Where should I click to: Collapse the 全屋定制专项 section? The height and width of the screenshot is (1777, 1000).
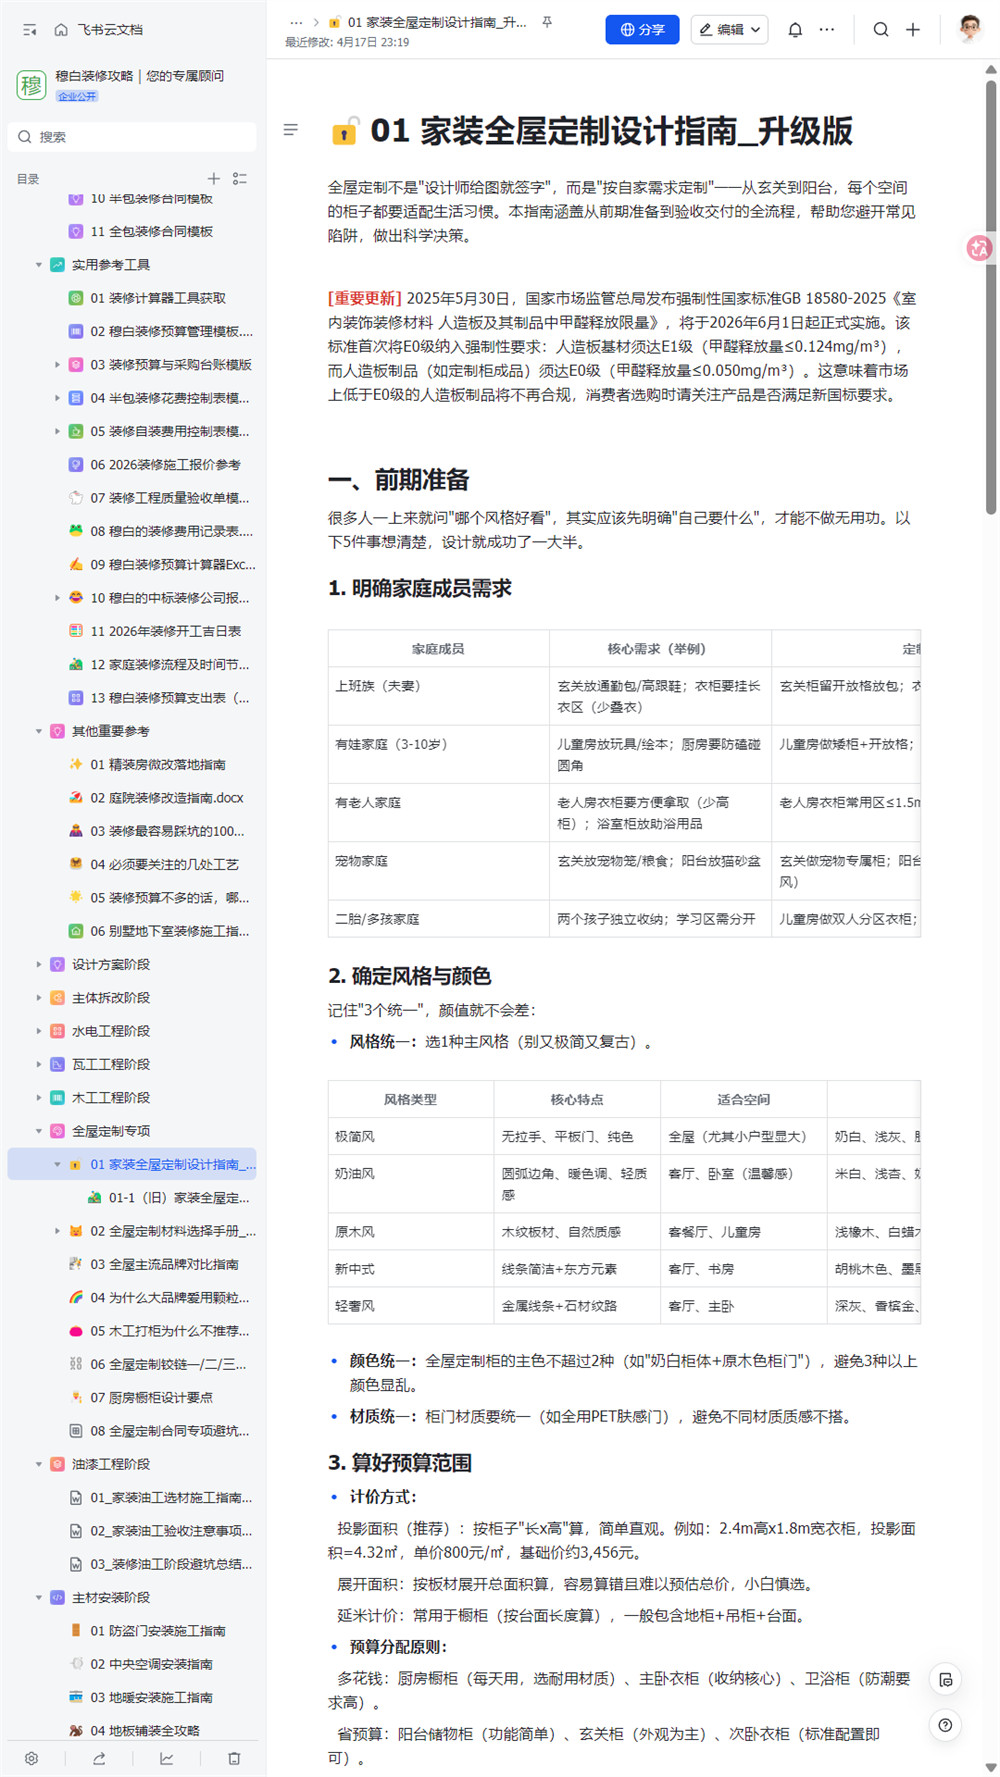pos(39,1131)
